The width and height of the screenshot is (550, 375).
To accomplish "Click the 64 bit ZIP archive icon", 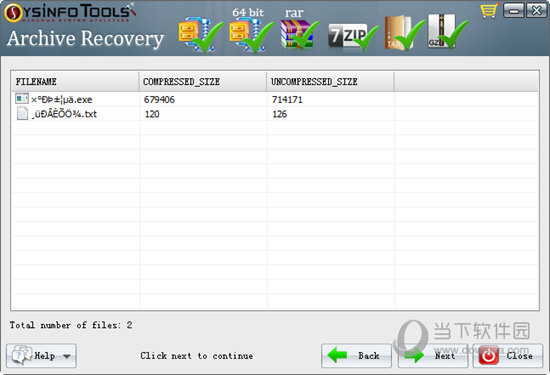I will (251, 35).
